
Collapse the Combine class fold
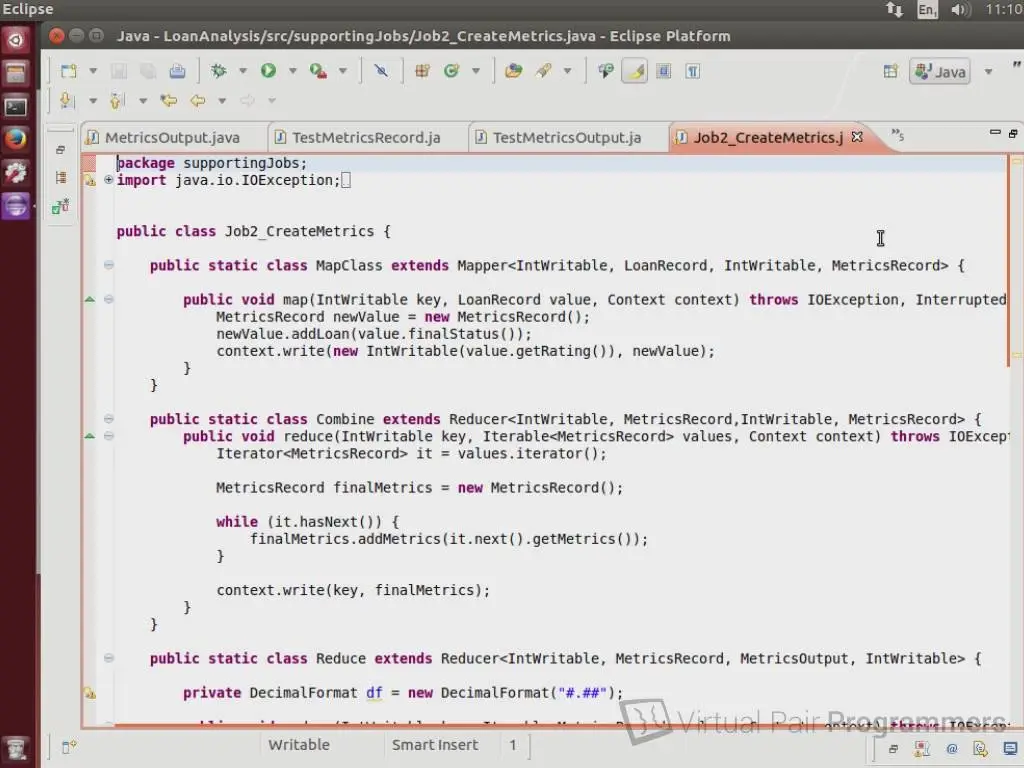pos(108,419)
